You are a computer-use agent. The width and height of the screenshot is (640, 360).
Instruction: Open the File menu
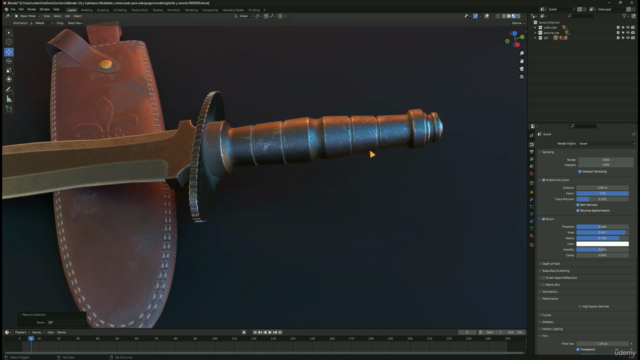point(13,9)
